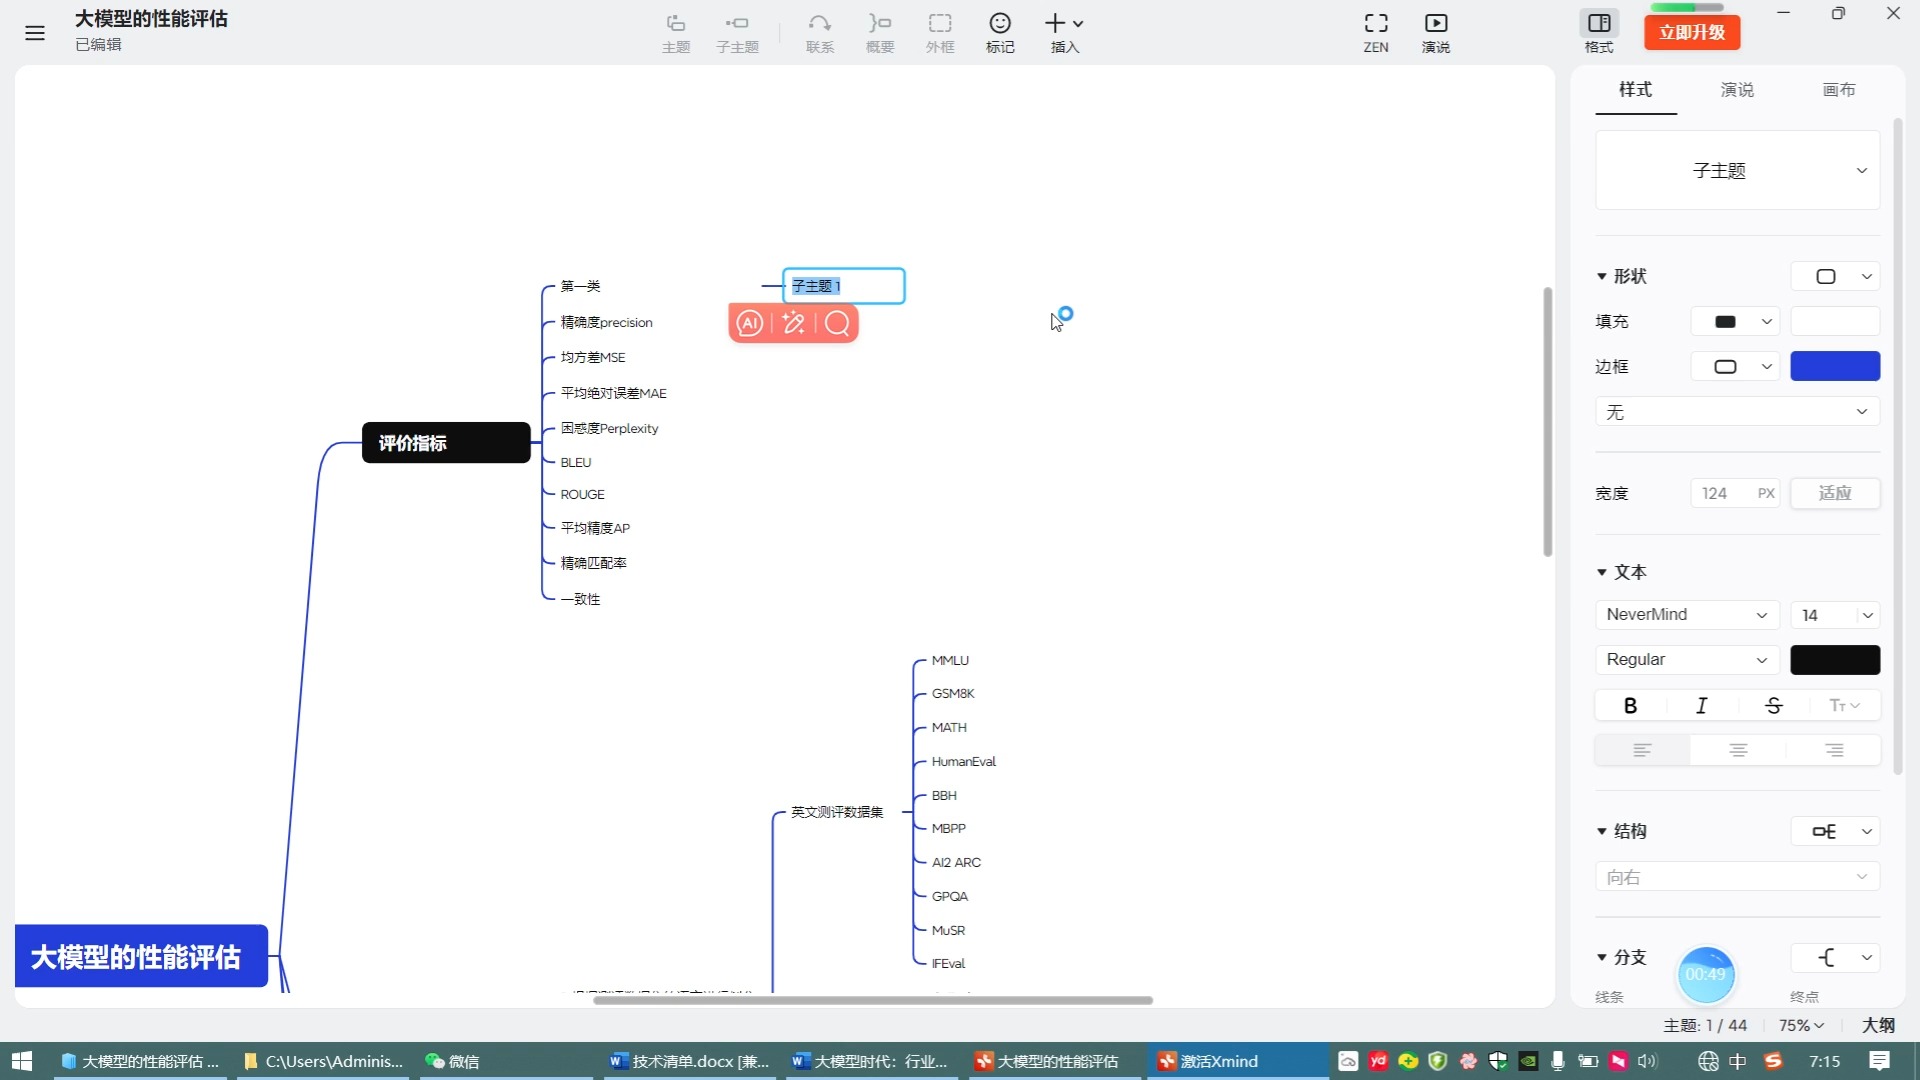1920x1080 pixels.
Task: Switch to 大纲 outline view
Action: [x=1879, y=1025]
